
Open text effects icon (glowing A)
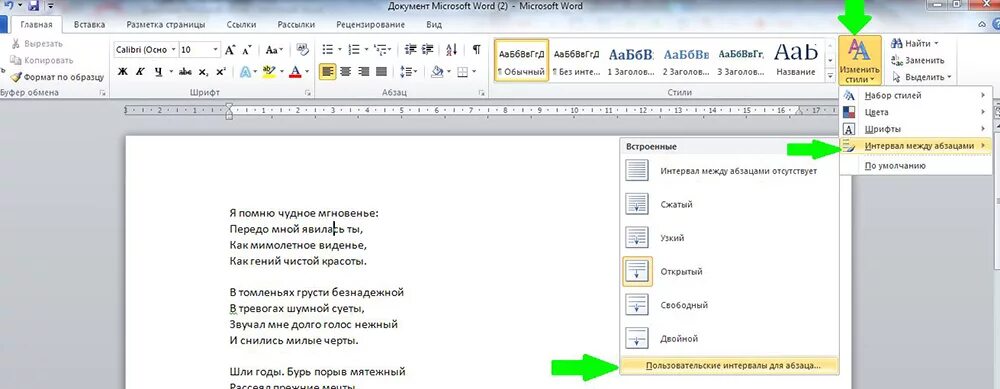[247, 72]
